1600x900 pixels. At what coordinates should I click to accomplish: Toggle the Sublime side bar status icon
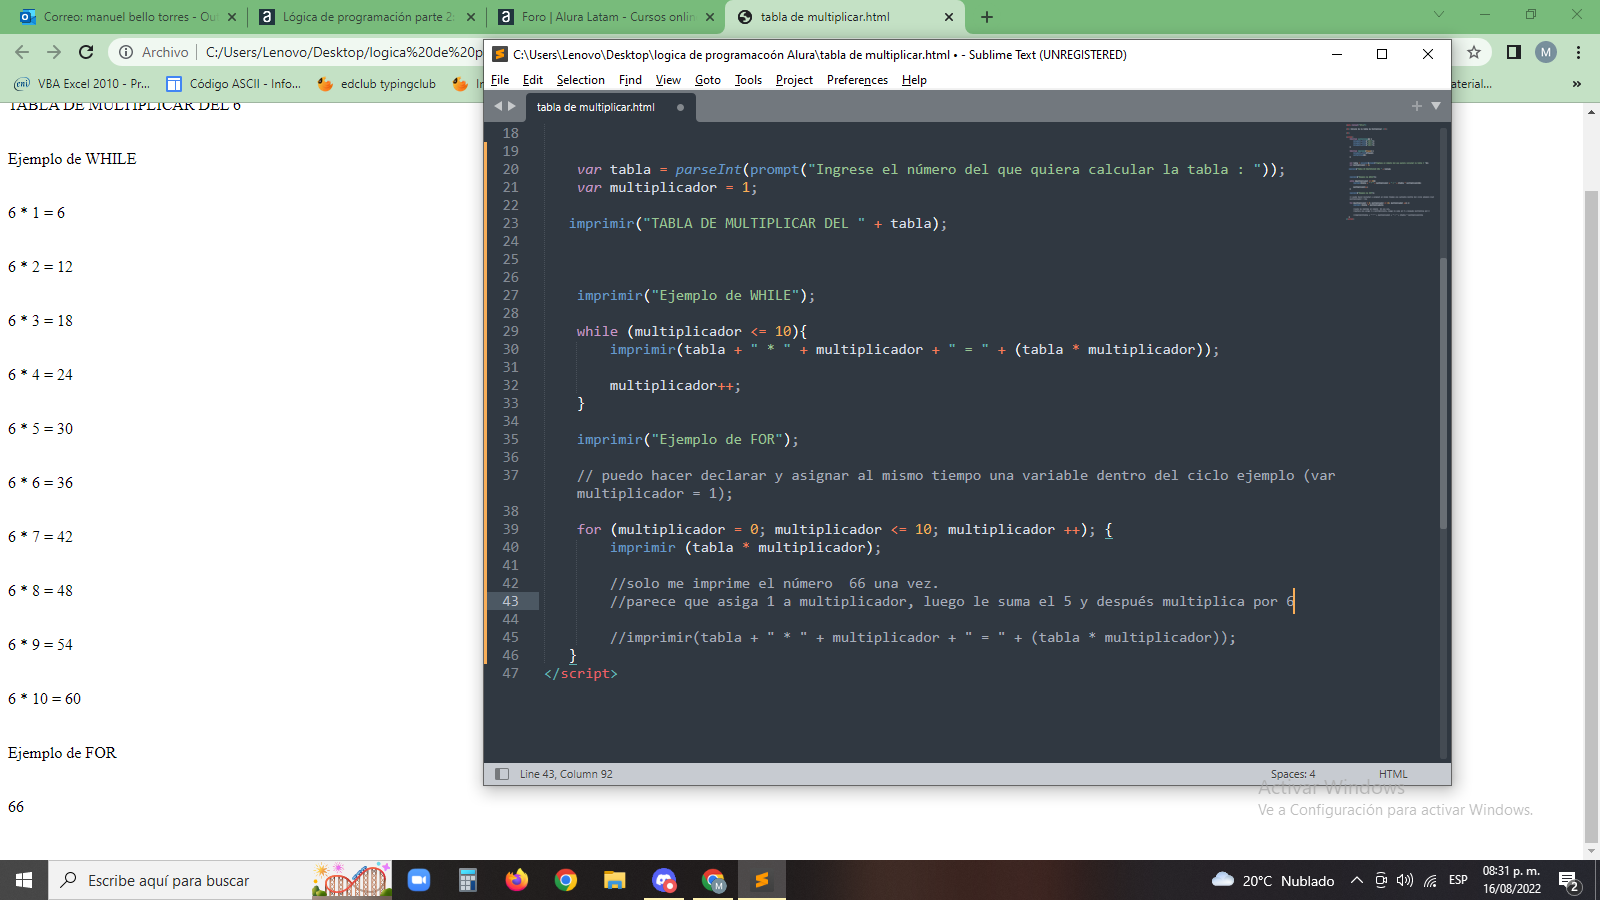[502, 774]
